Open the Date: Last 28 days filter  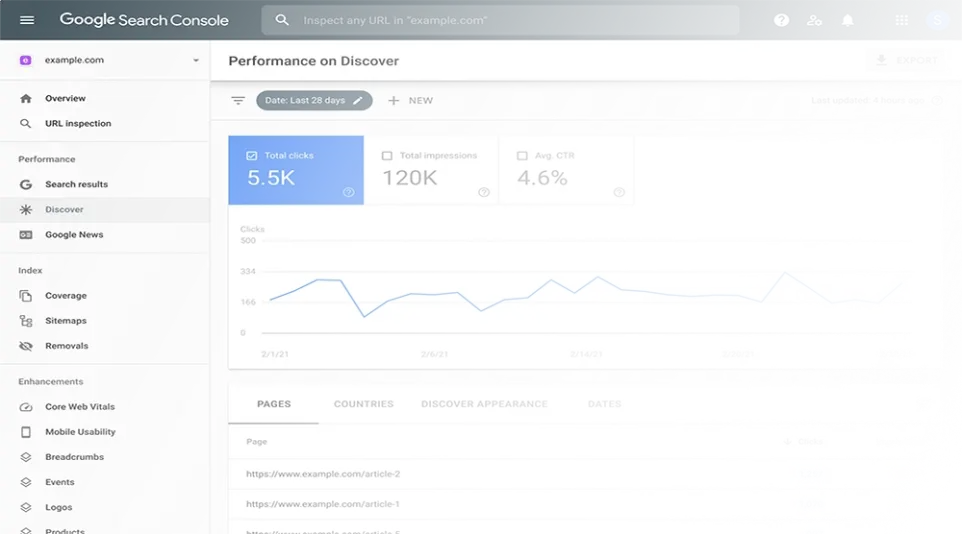click(x=314, y=101)
